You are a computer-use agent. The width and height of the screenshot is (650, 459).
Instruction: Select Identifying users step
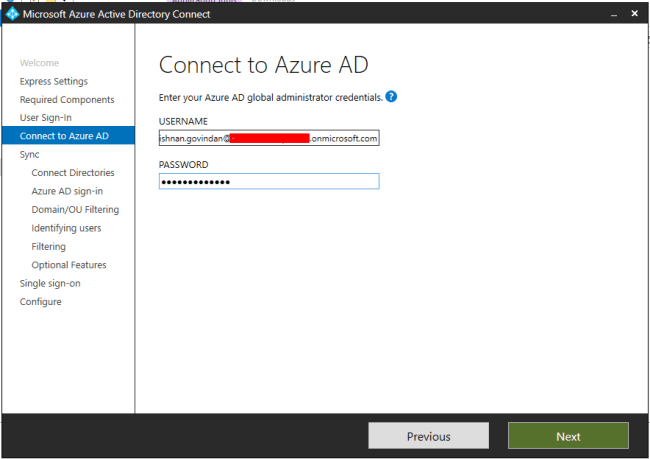(66, 228)
